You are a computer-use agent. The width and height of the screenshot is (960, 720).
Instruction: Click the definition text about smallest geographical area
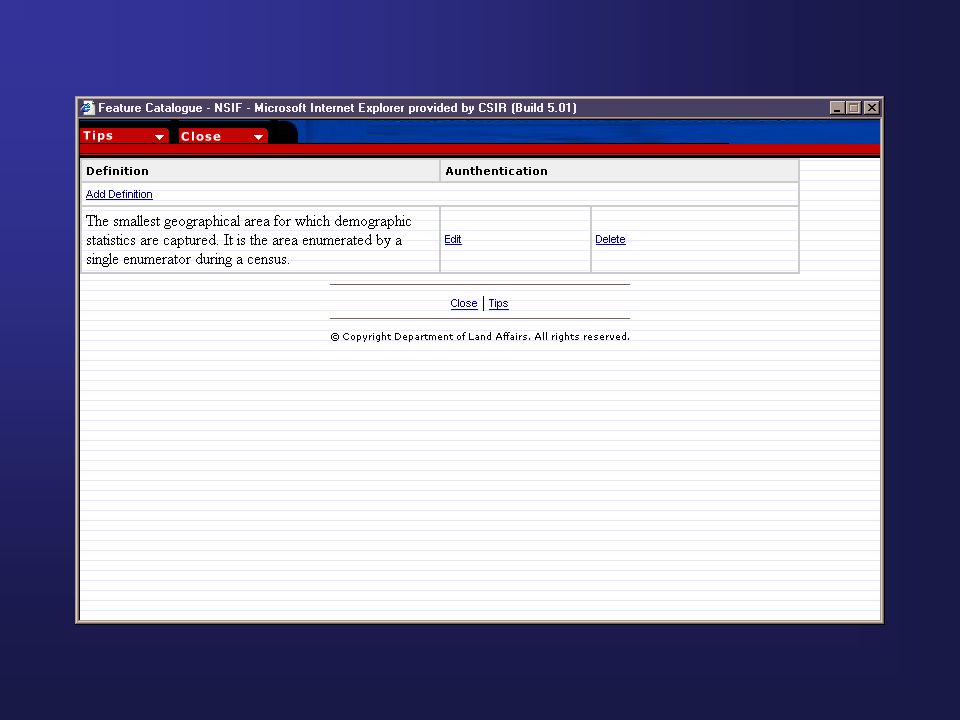249,240
